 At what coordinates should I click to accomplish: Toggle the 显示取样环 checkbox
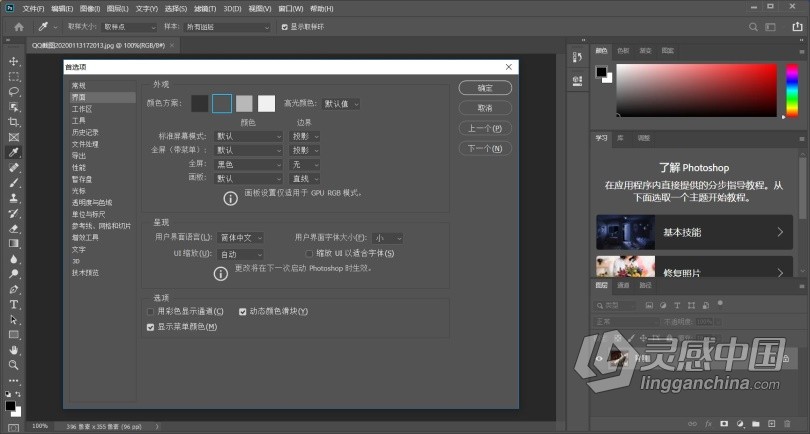point(285,27)
